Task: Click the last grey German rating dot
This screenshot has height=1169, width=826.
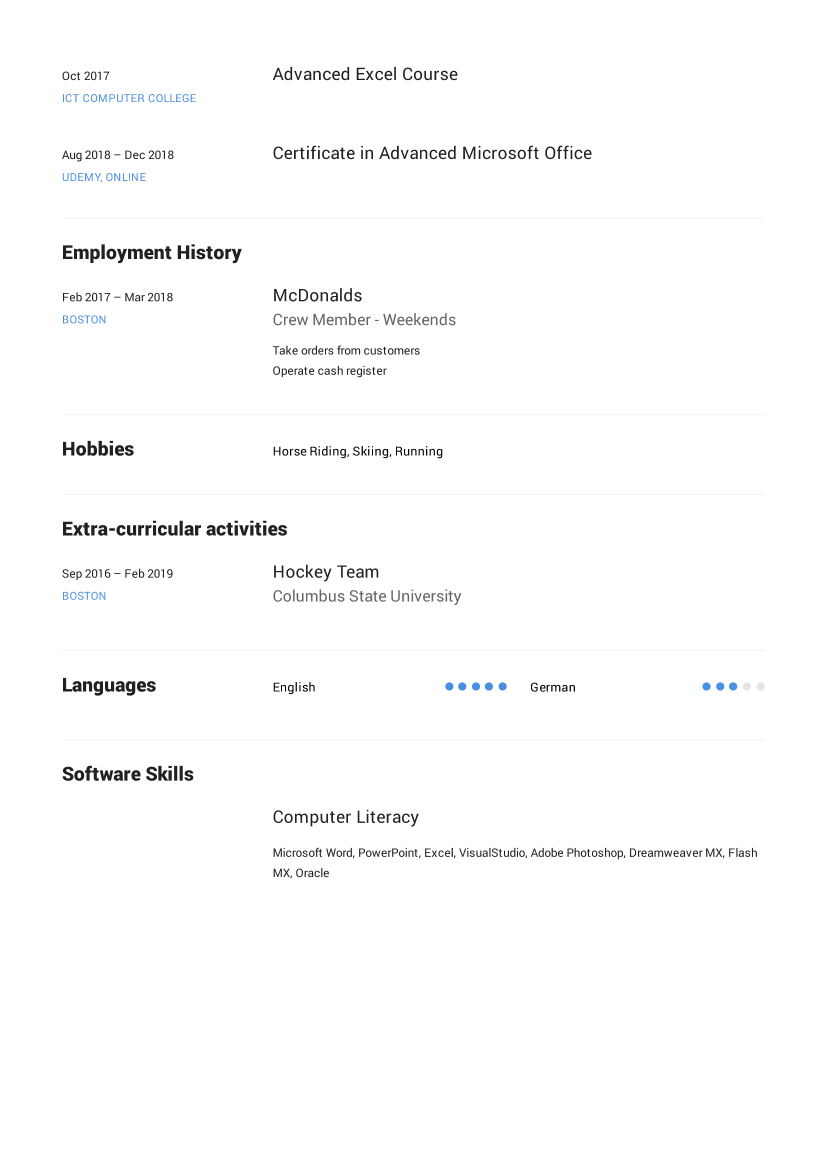Action: tap(760, 687)
